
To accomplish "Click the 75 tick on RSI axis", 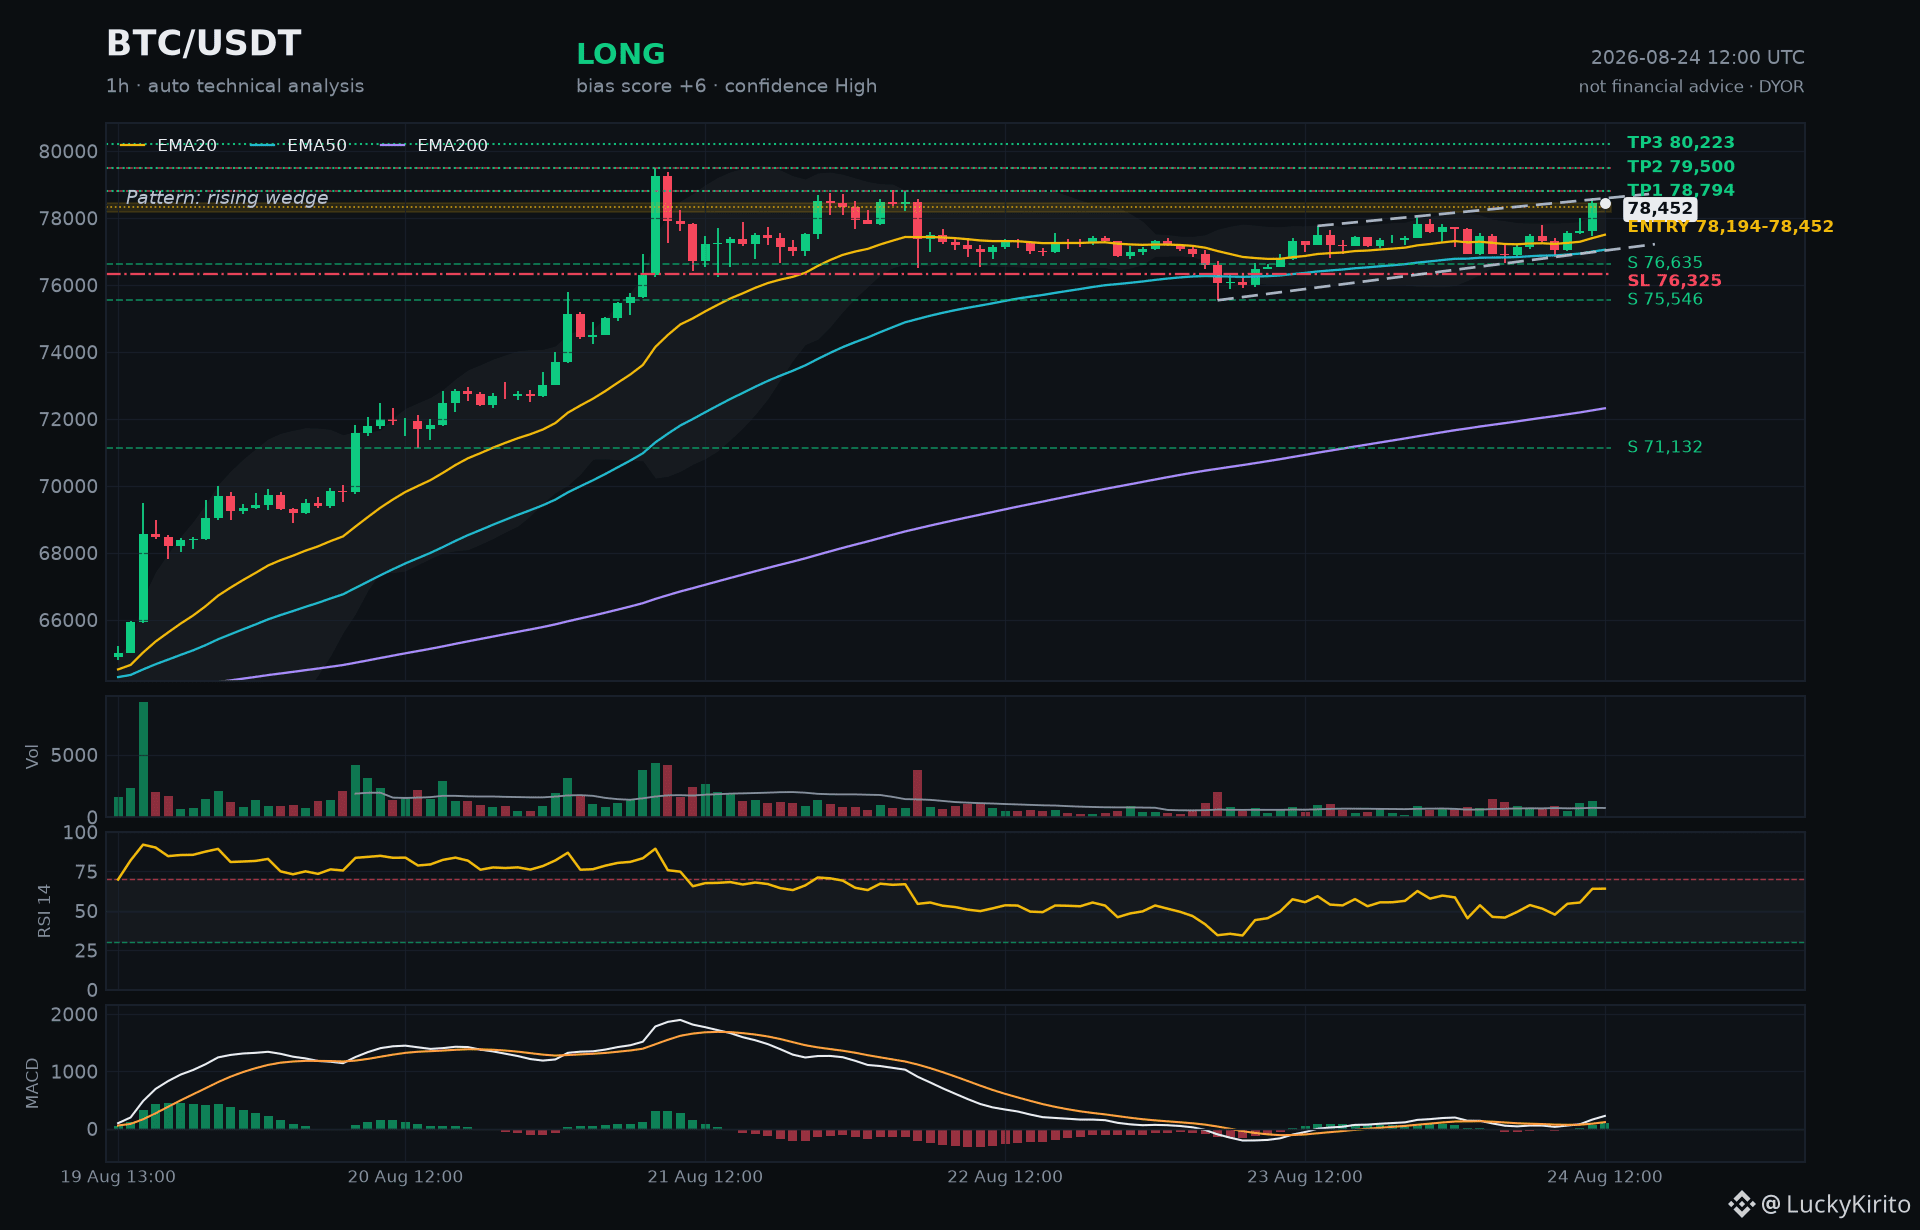I will pos(87,872).
